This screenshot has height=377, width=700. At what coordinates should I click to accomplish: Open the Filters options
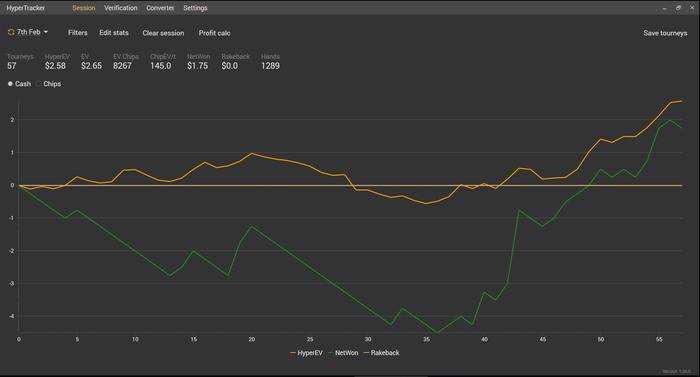[x=78, y=33]
